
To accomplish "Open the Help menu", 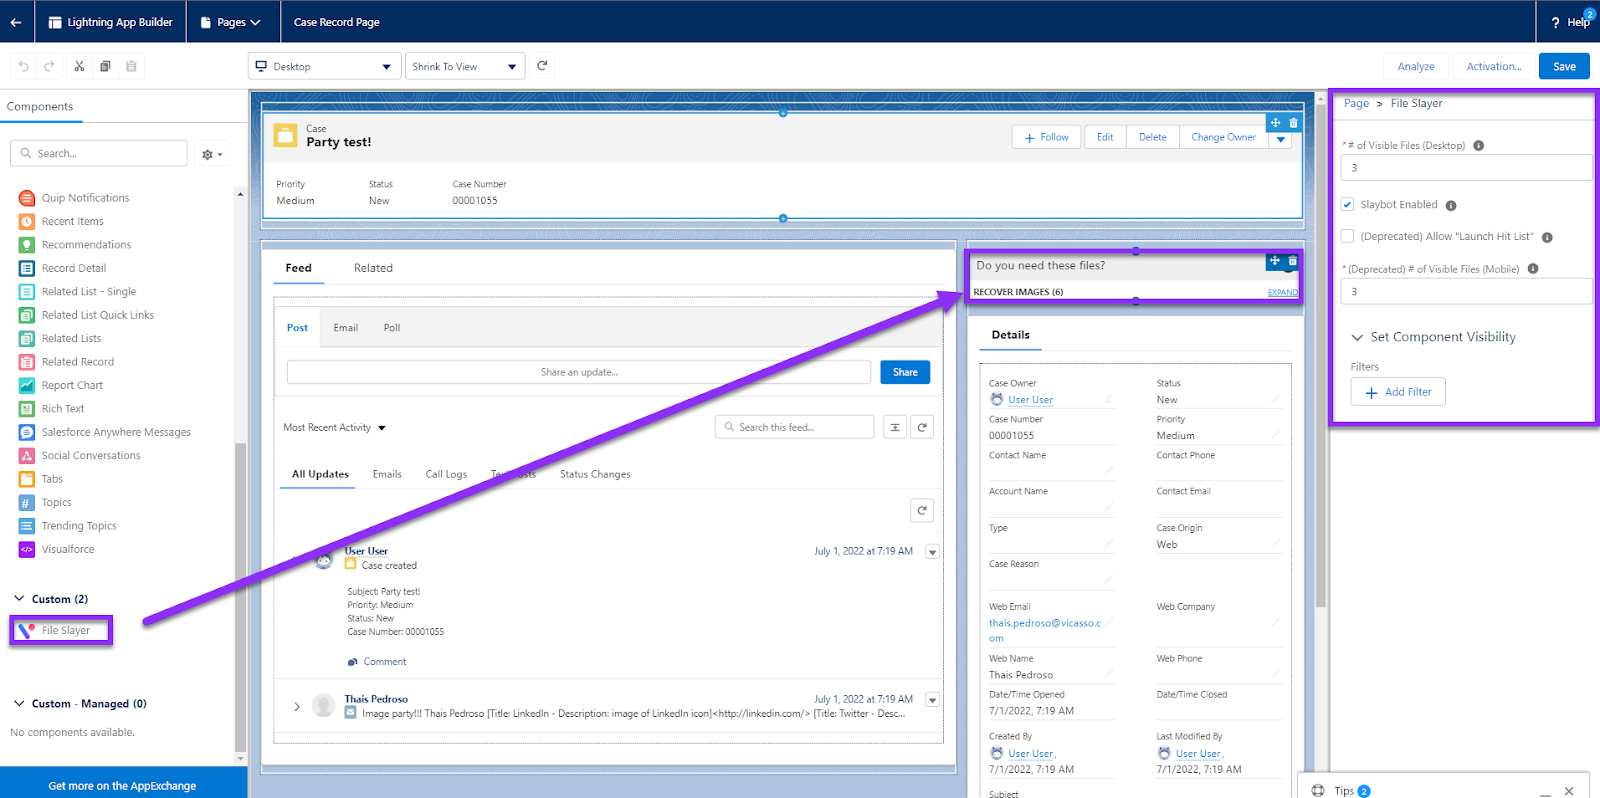I will (1571, 22).
